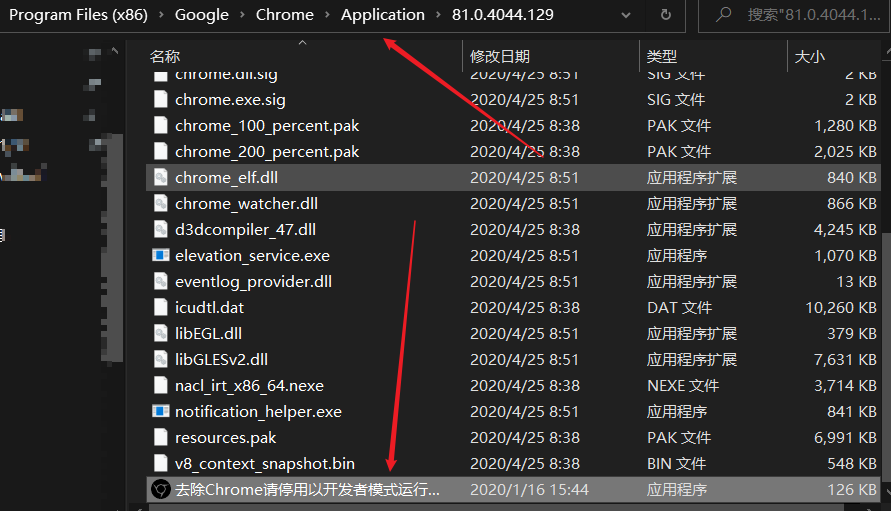The height and width of the screenshot is (511, 891).
Task: Click the chrome_elf.dll file icon
Action: [x=160, y=177]
